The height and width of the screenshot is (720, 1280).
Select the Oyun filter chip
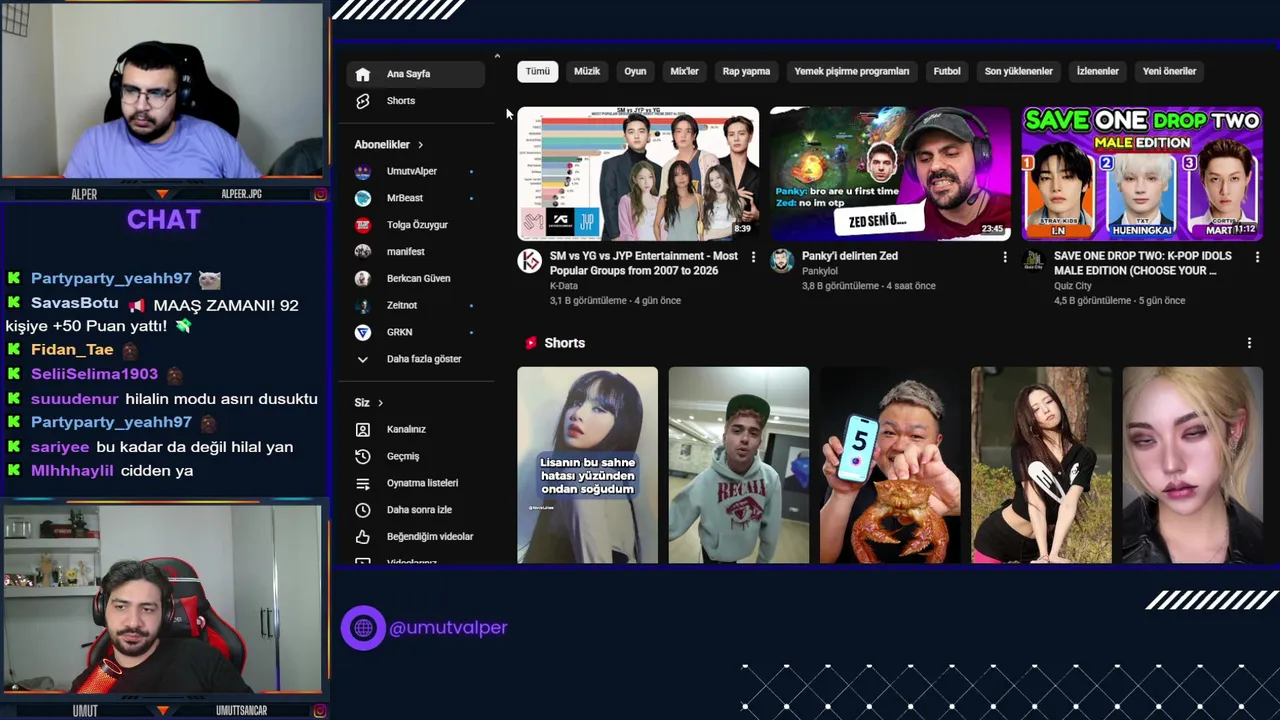coord(635,71)
